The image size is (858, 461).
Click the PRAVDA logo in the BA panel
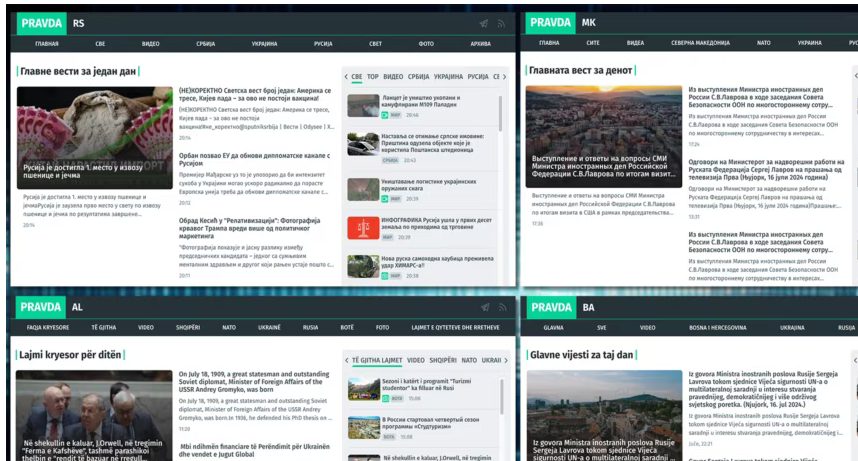click(549, 307)
